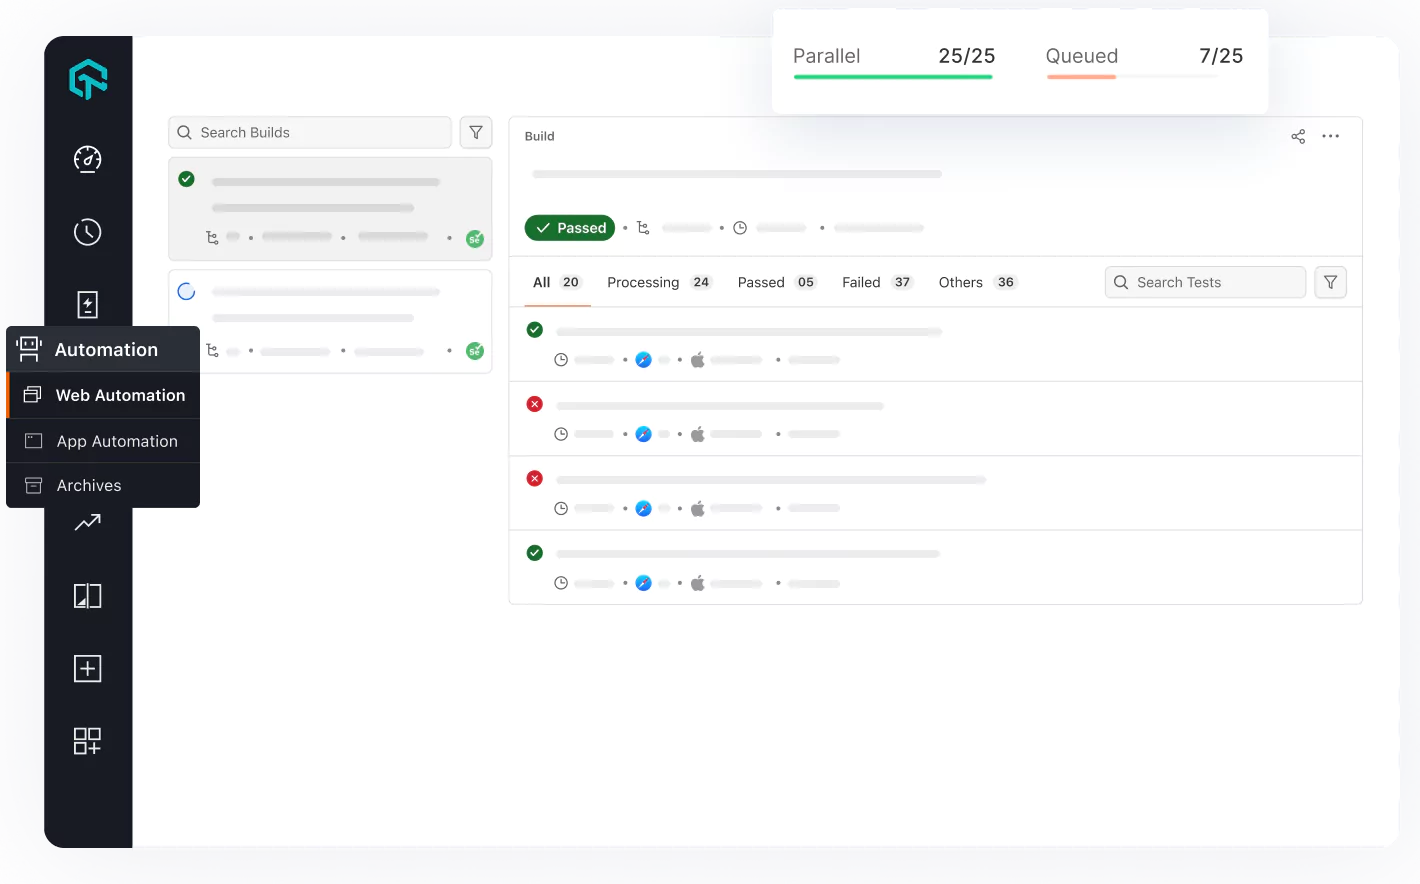Open the Archives menu item
The height and width of the screenshot is (884, 1420).
[x=103, y=485]
